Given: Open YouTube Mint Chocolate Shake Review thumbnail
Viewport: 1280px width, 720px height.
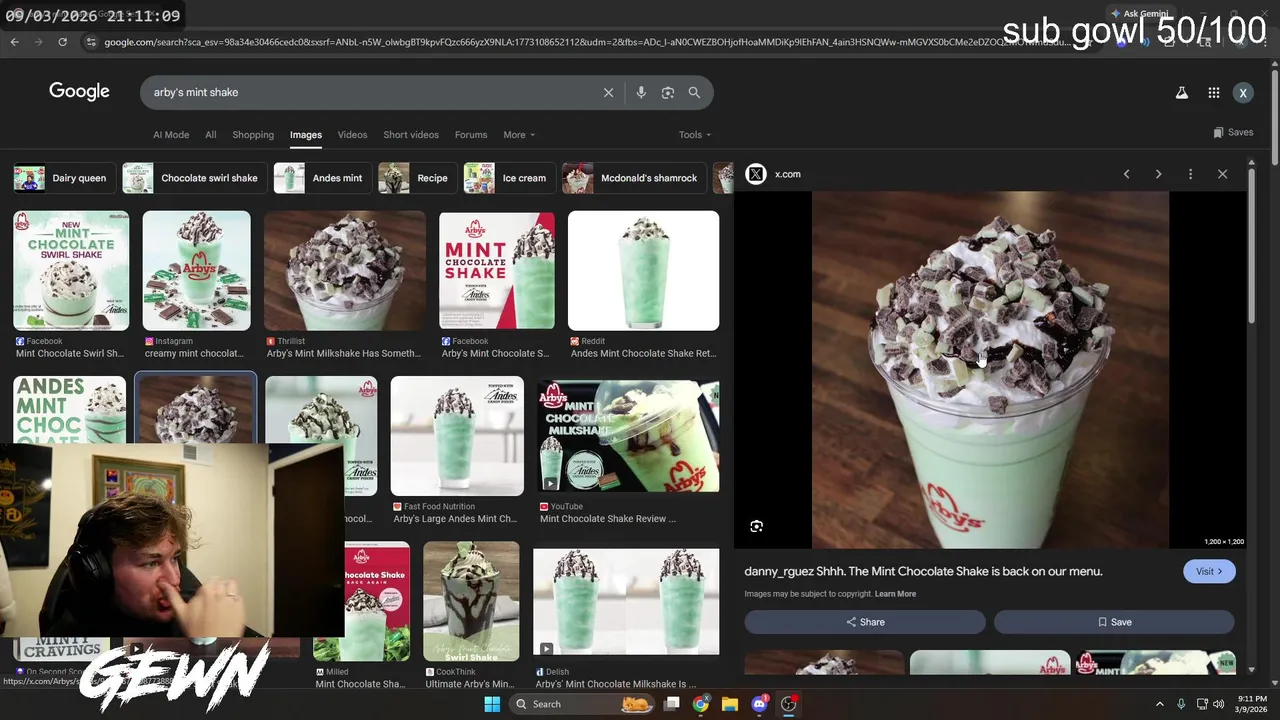Looking at the screenshot, I should [x=628, y=436].
